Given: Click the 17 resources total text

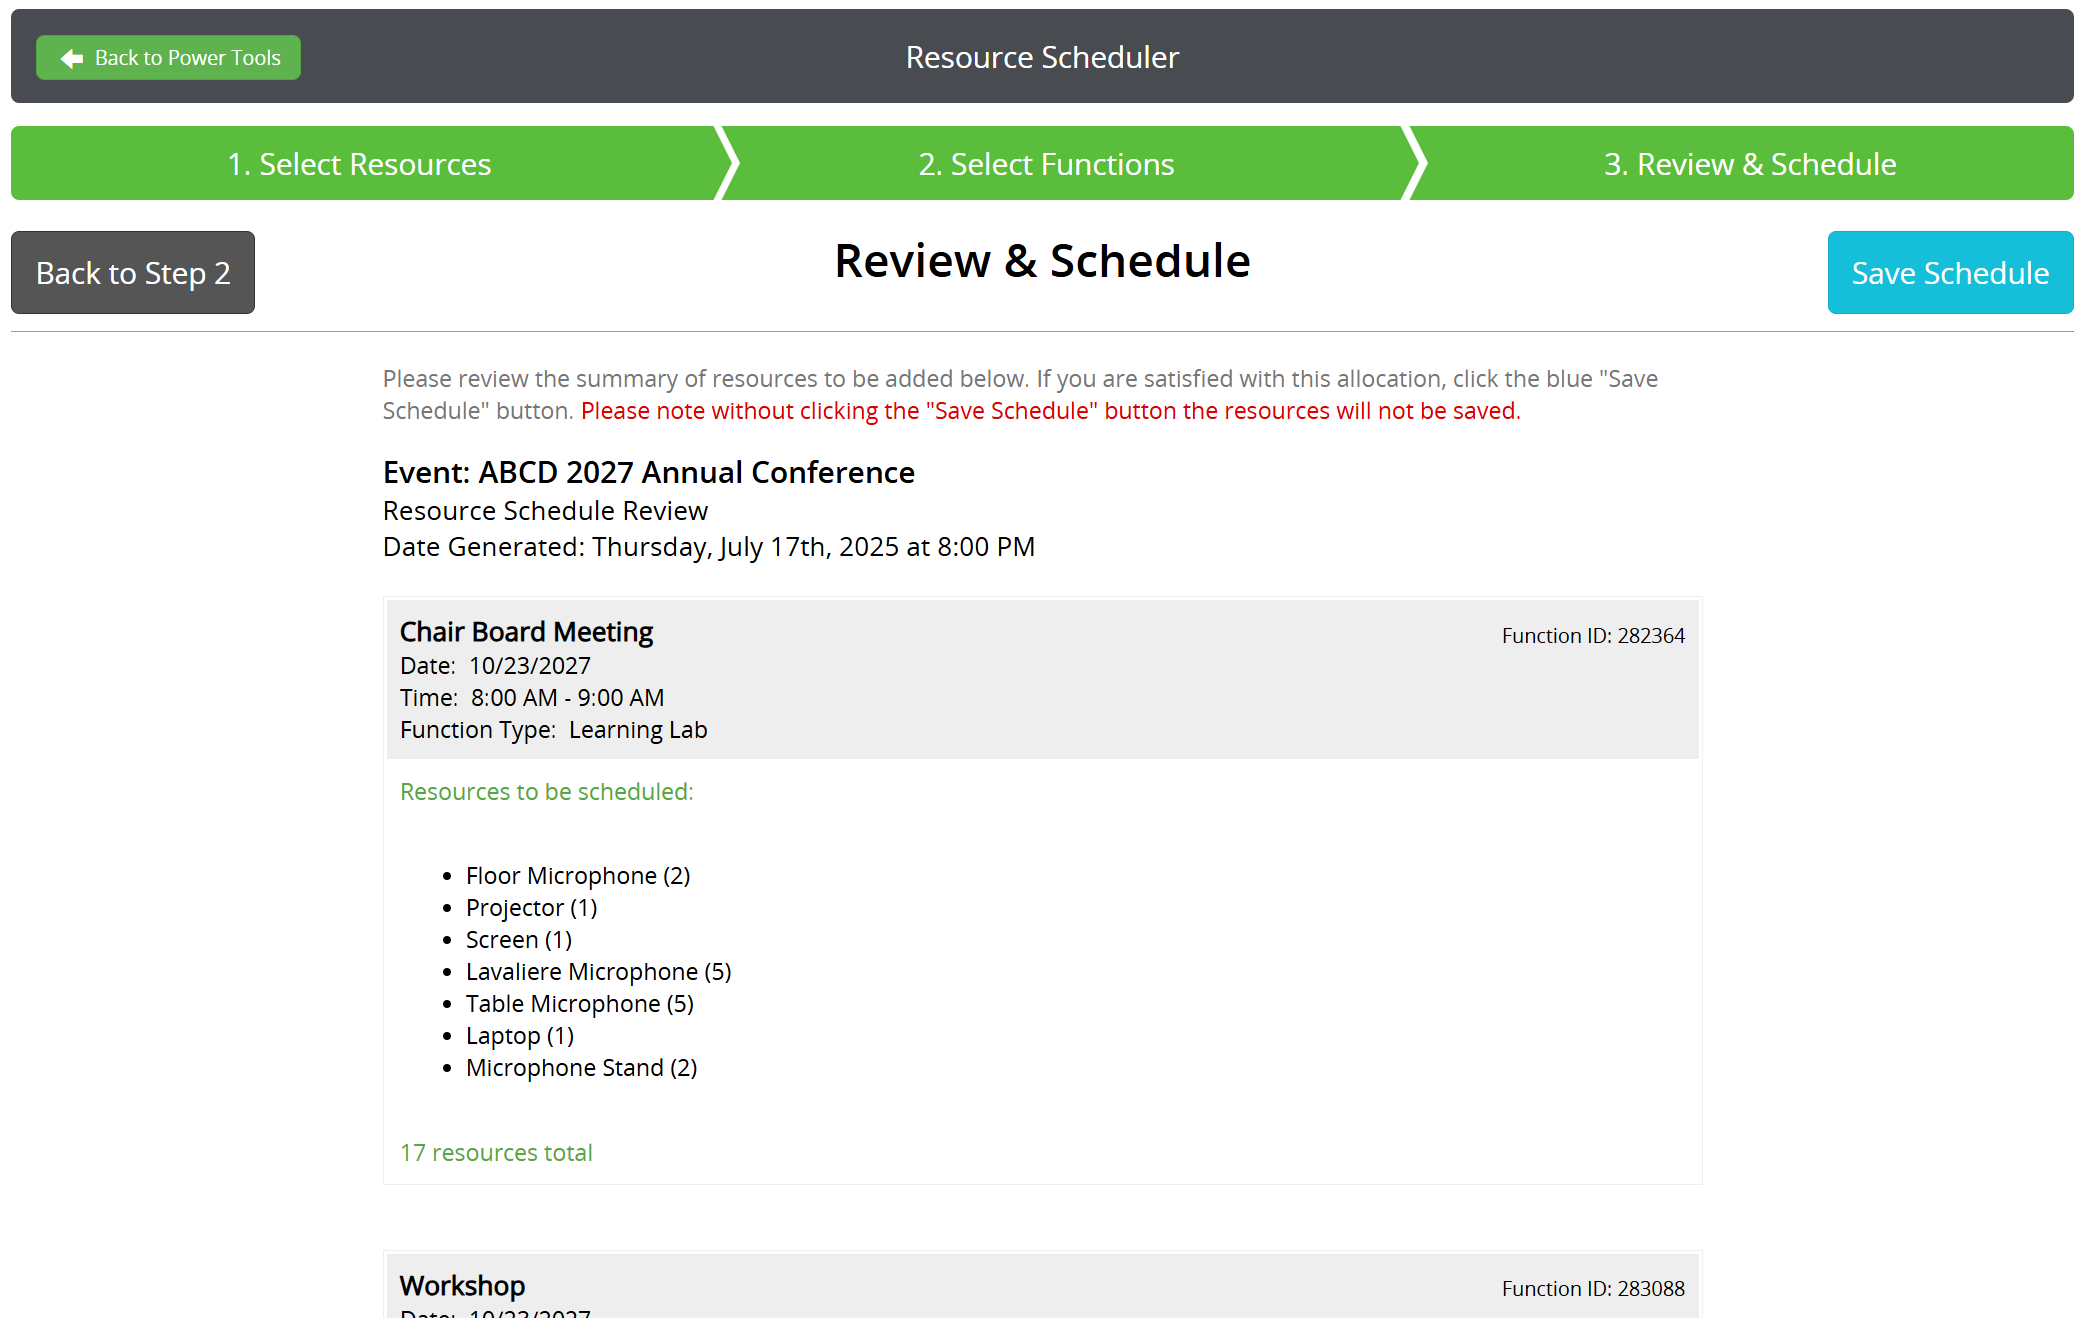Looking at the screenshot, I should [496, 1153].
